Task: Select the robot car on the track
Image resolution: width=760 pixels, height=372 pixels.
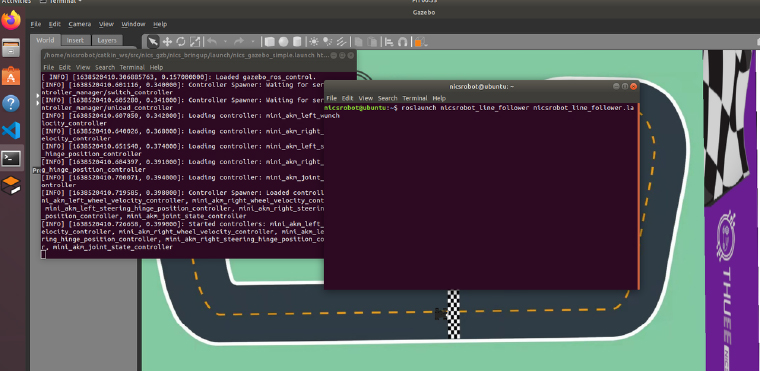Action: click(441, 314)
